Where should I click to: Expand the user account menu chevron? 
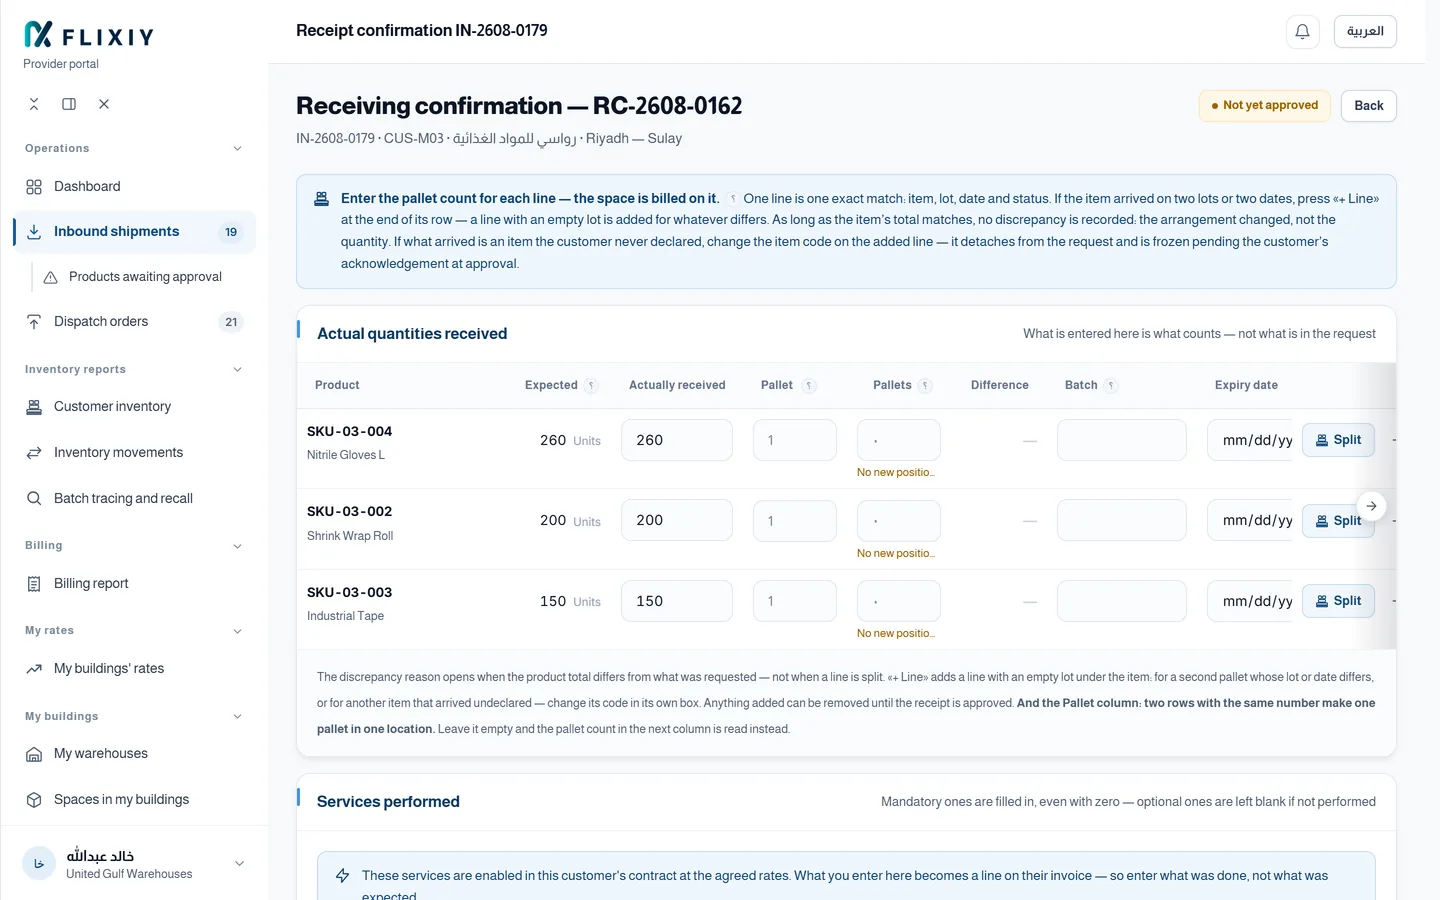pyautogui.click(x=239, y=864)
